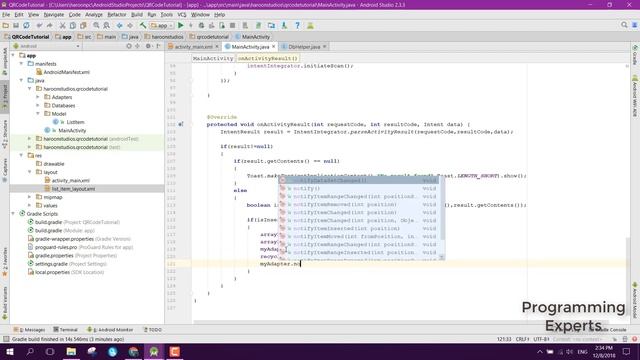Choose notifyDataSetChanged() from autocomplete list
Screen dimensions: 640x360
click(x=359, y=180)
